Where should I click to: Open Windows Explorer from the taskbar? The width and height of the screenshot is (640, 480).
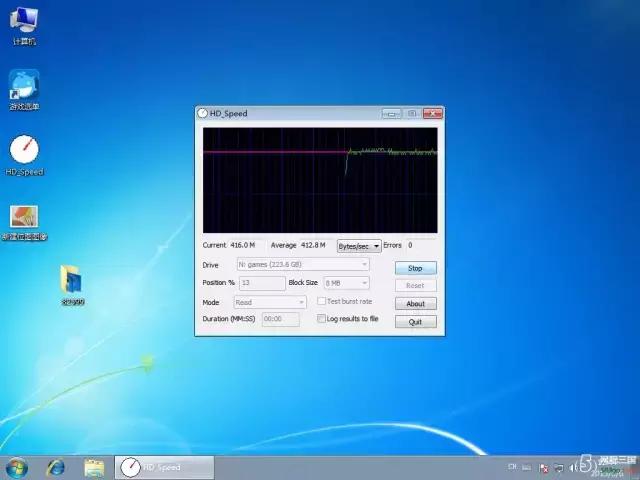94,467
